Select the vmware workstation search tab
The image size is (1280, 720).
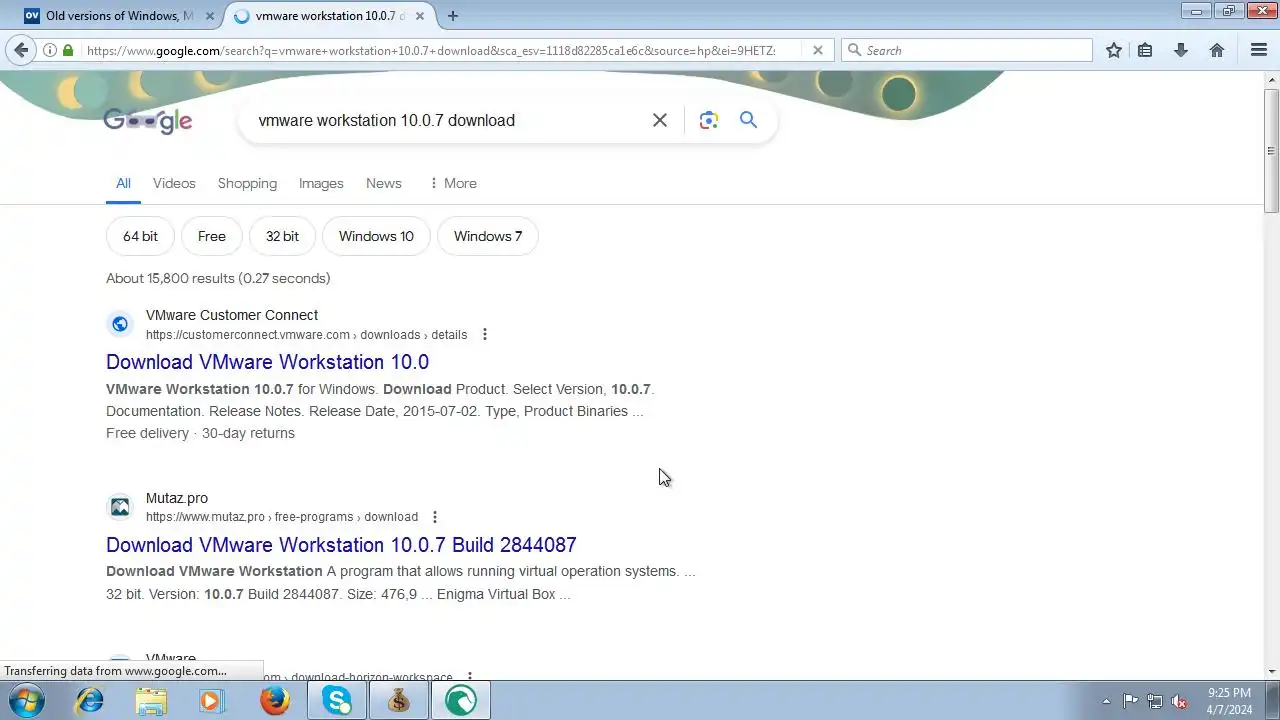pos(330,16)
